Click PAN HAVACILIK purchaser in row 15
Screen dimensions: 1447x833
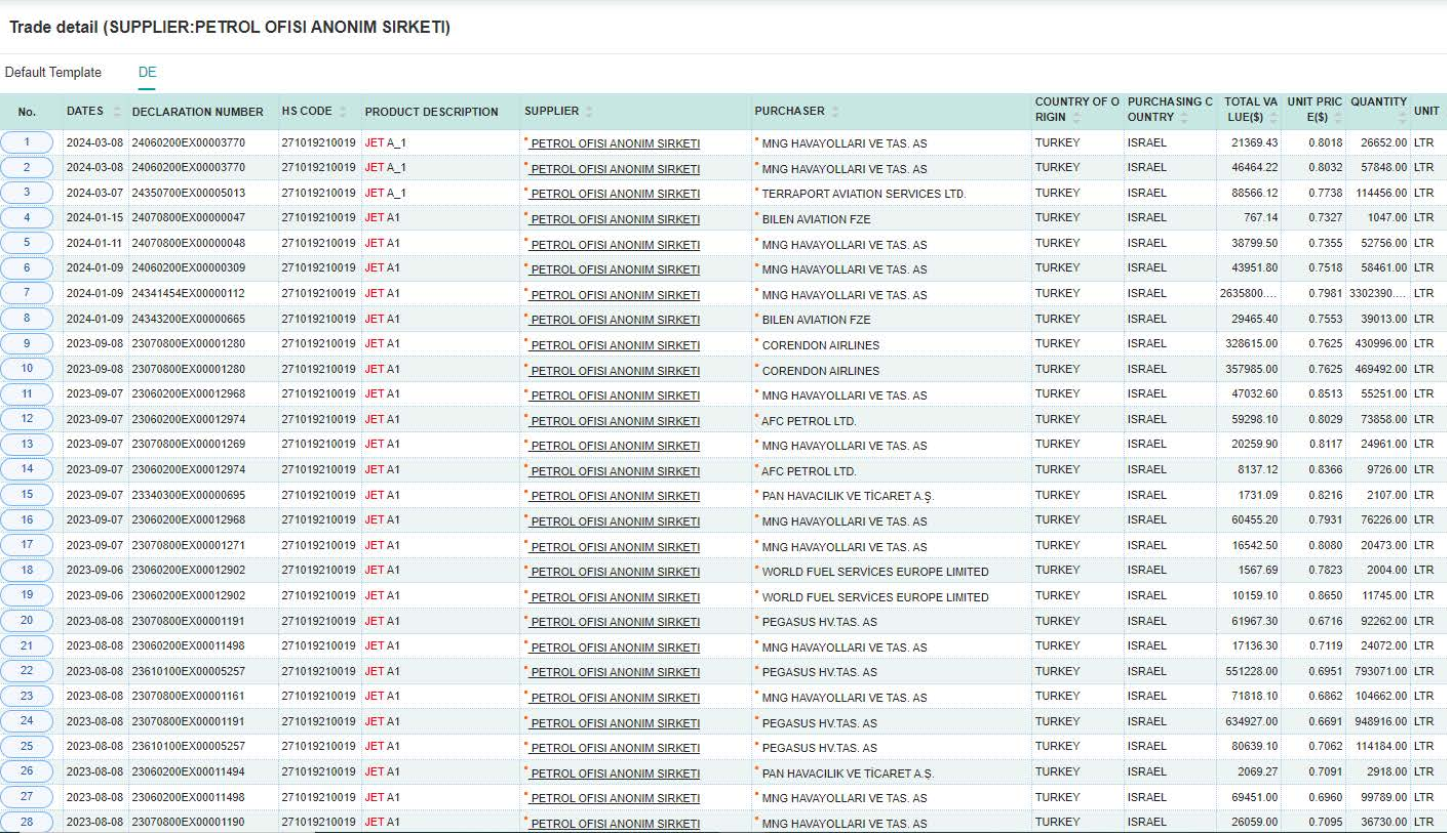click(x=848, y=496)
